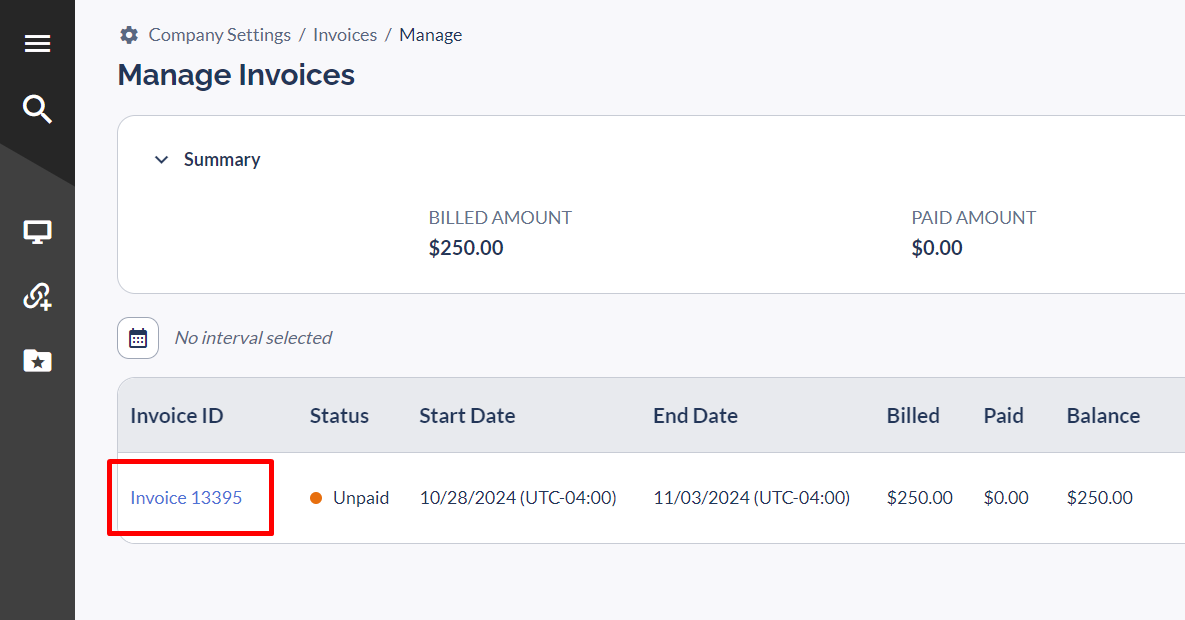Click the search magnifier icon
Viewport: 1185px width, 620px height.
click(x=37, y=109)
